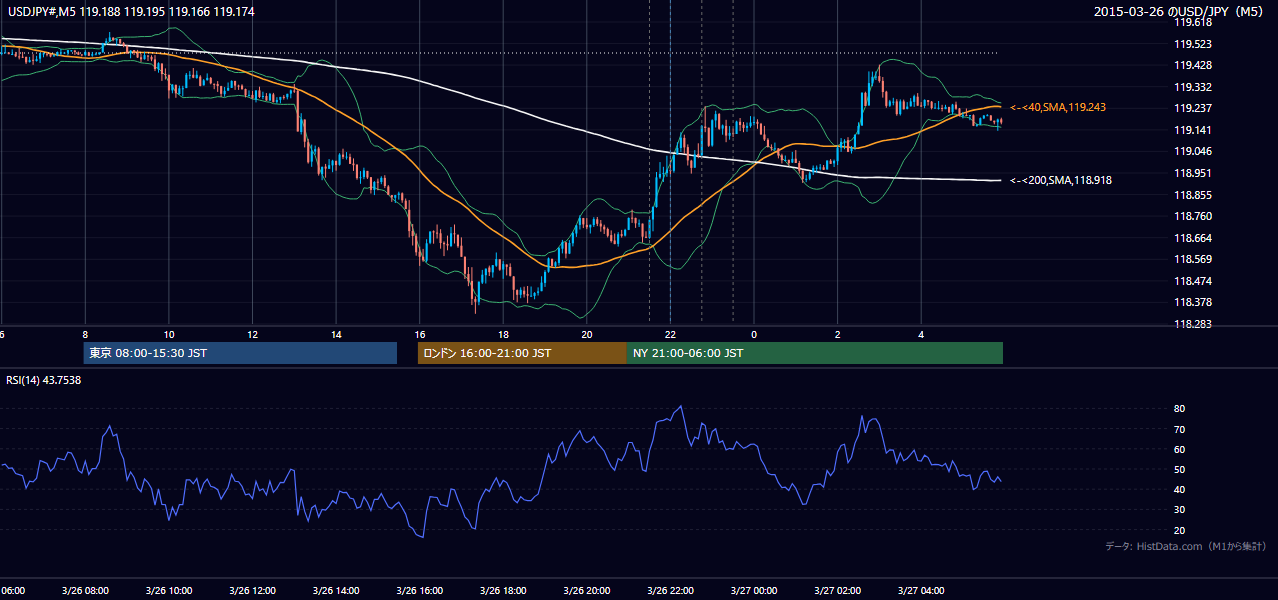
Task: Click the 119.523 price axis label
Action: [1194, 44]
